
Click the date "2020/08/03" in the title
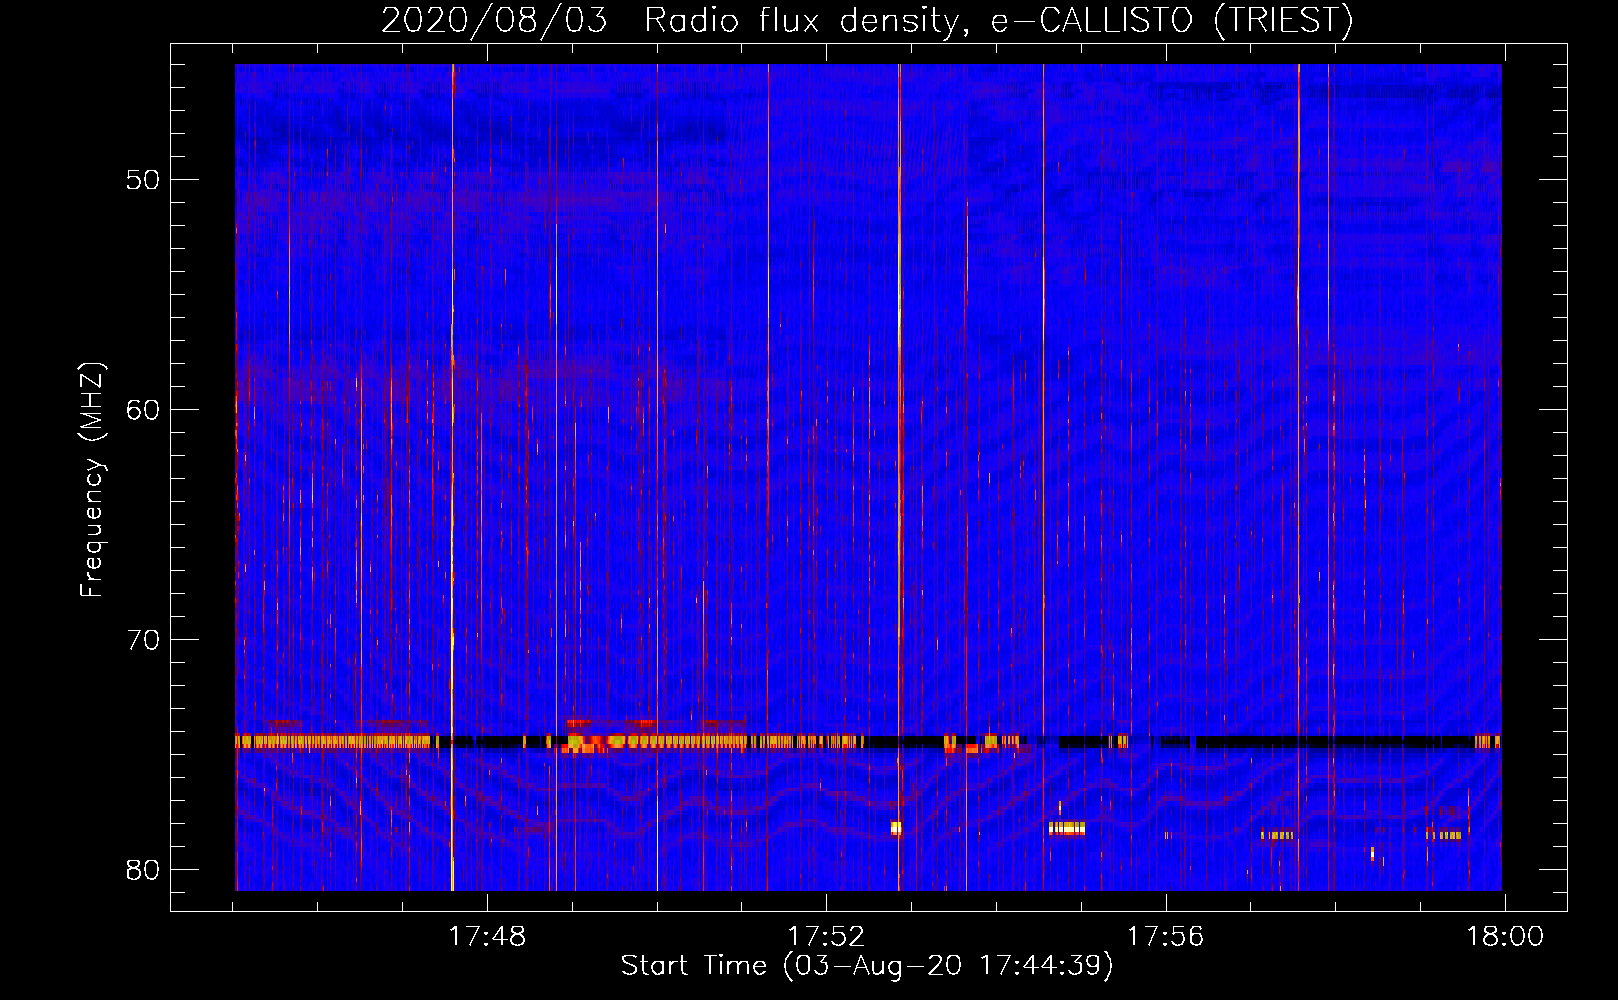point(494,20)
